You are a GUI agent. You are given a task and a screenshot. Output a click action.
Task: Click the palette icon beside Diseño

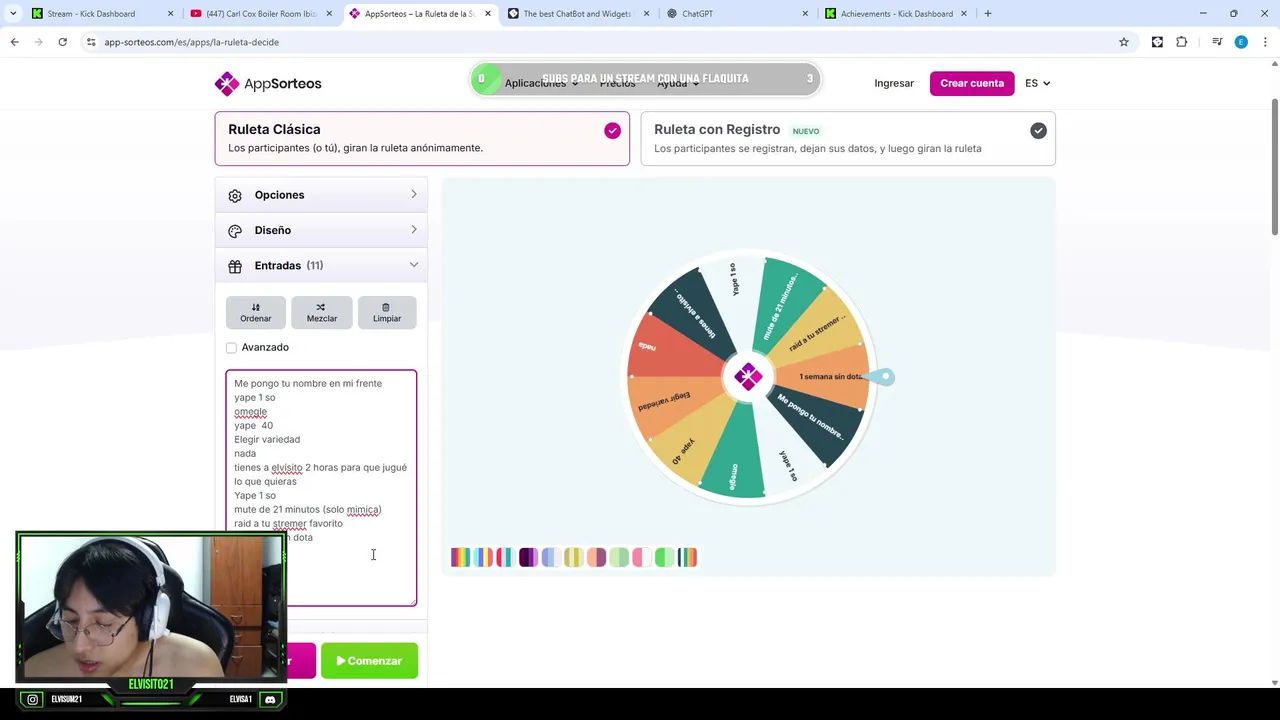click(x=235, y=231)
